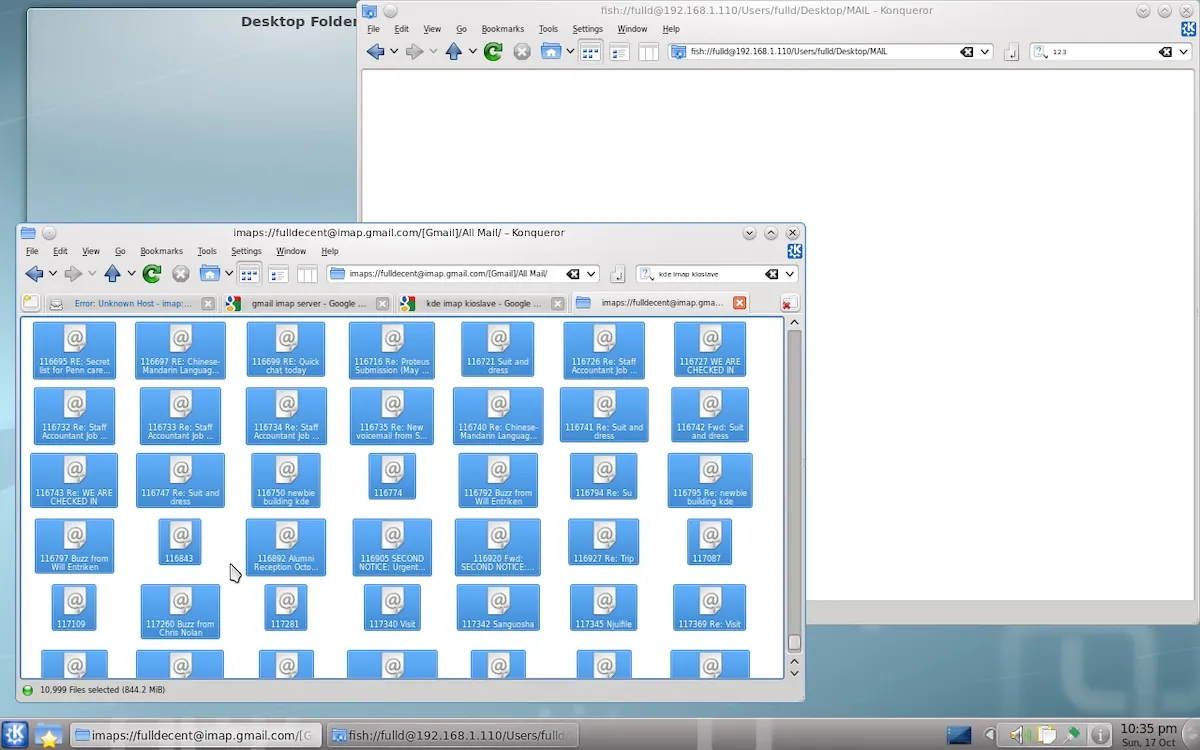Viewport: 1200px width, 750px height.
Task: Switch Gmail window to Columns view mode
Action: (x=307, y=274)
